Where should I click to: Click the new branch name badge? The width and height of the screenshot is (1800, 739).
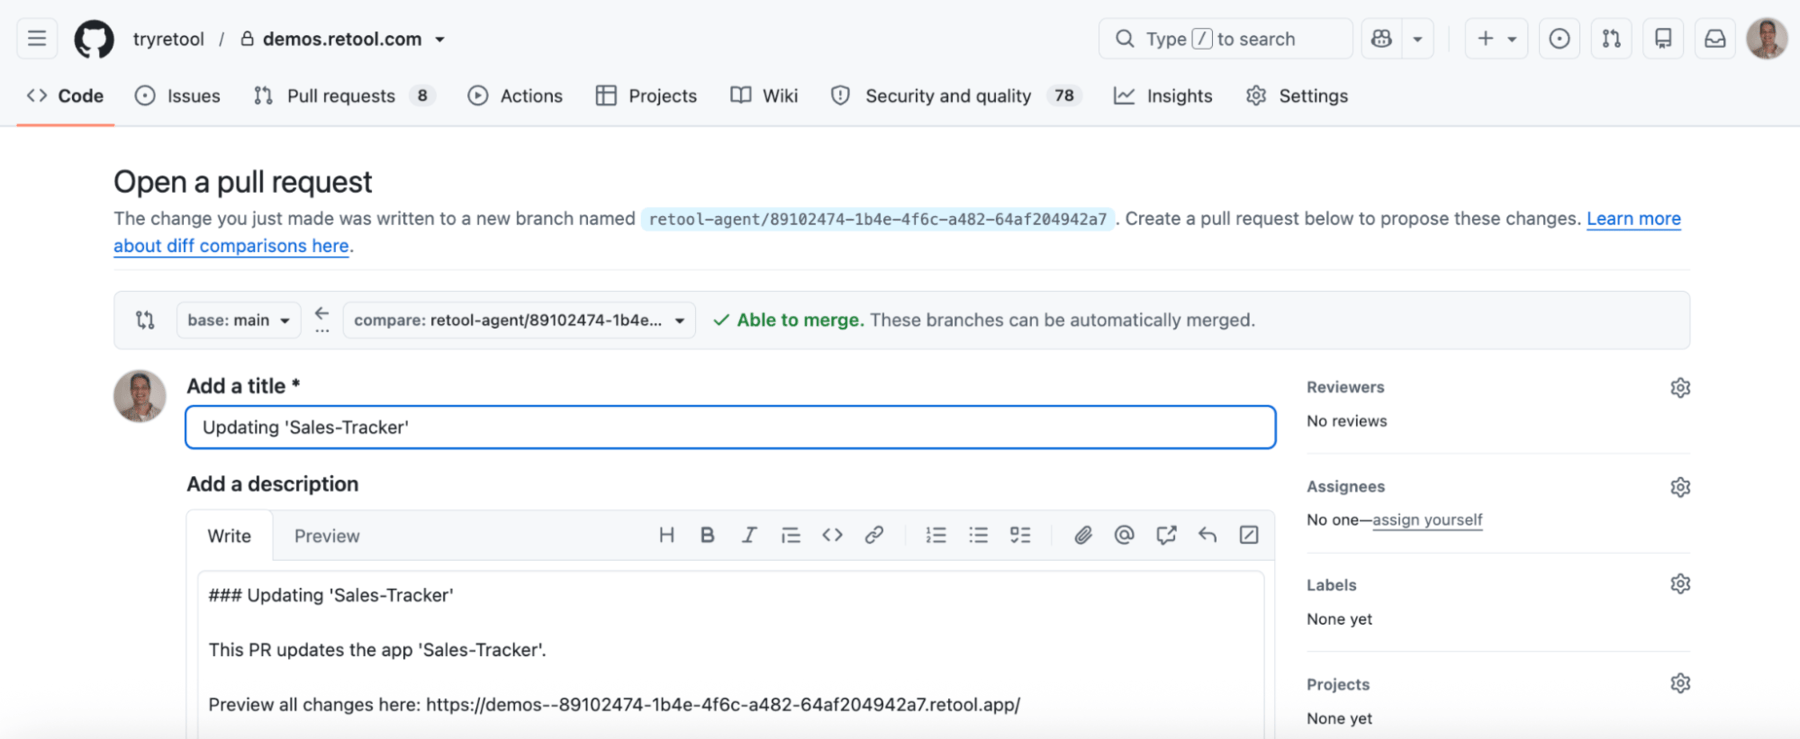(878, 219)
